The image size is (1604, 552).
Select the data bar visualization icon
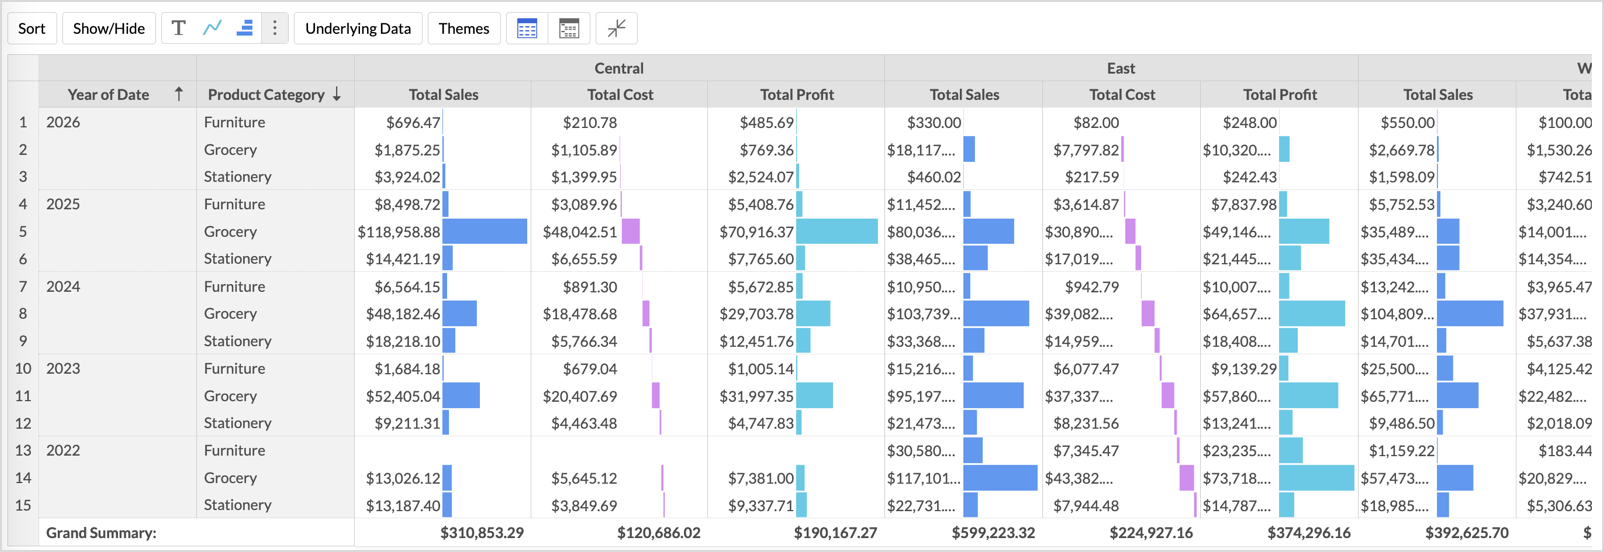tap(244, 28)
